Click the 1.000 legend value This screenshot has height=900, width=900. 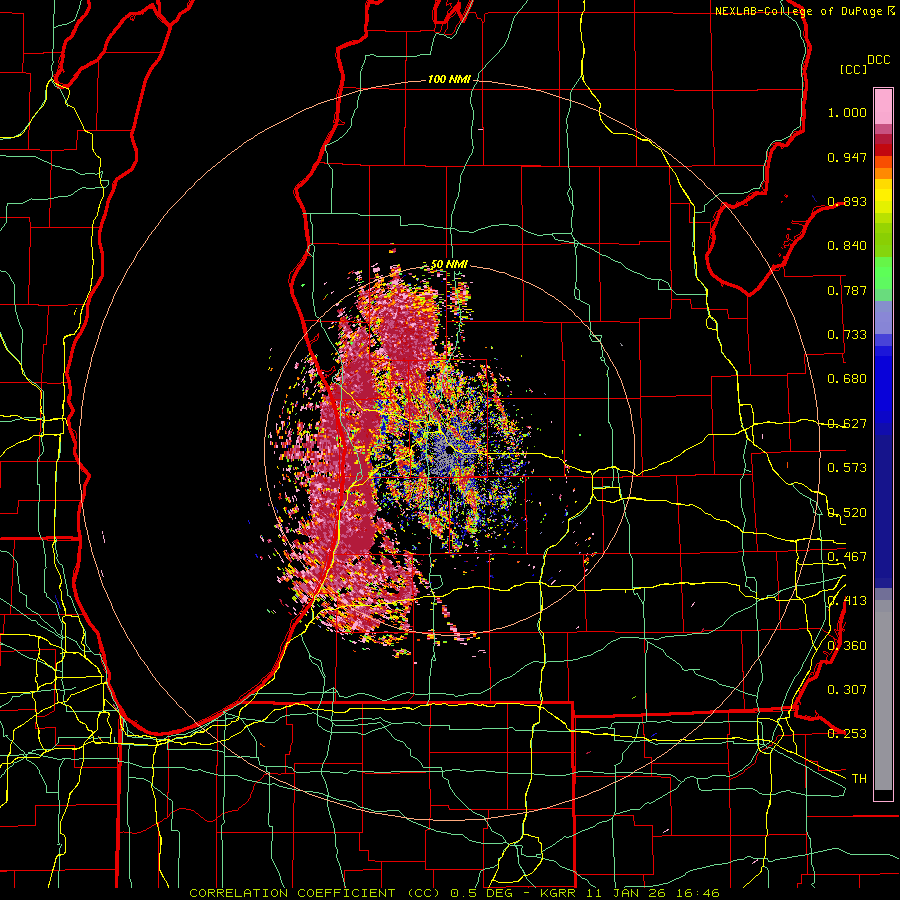coord(847,112)
